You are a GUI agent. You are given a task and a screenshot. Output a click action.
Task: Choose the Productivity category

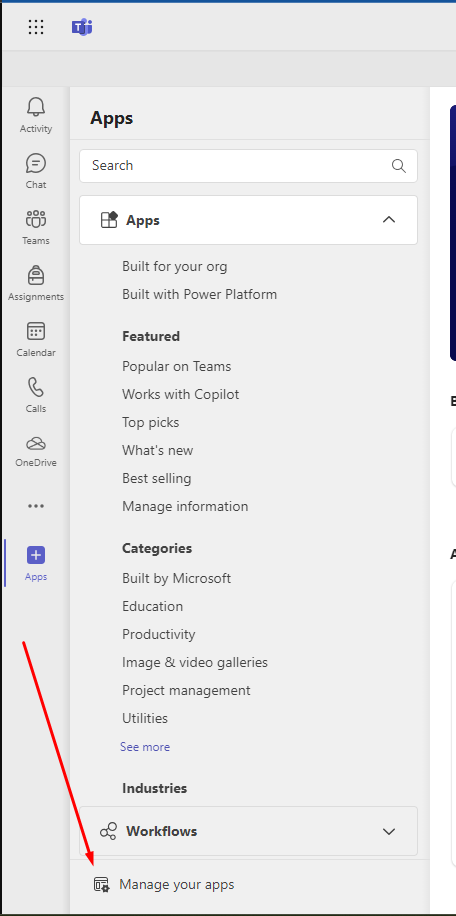click(158, 634)
